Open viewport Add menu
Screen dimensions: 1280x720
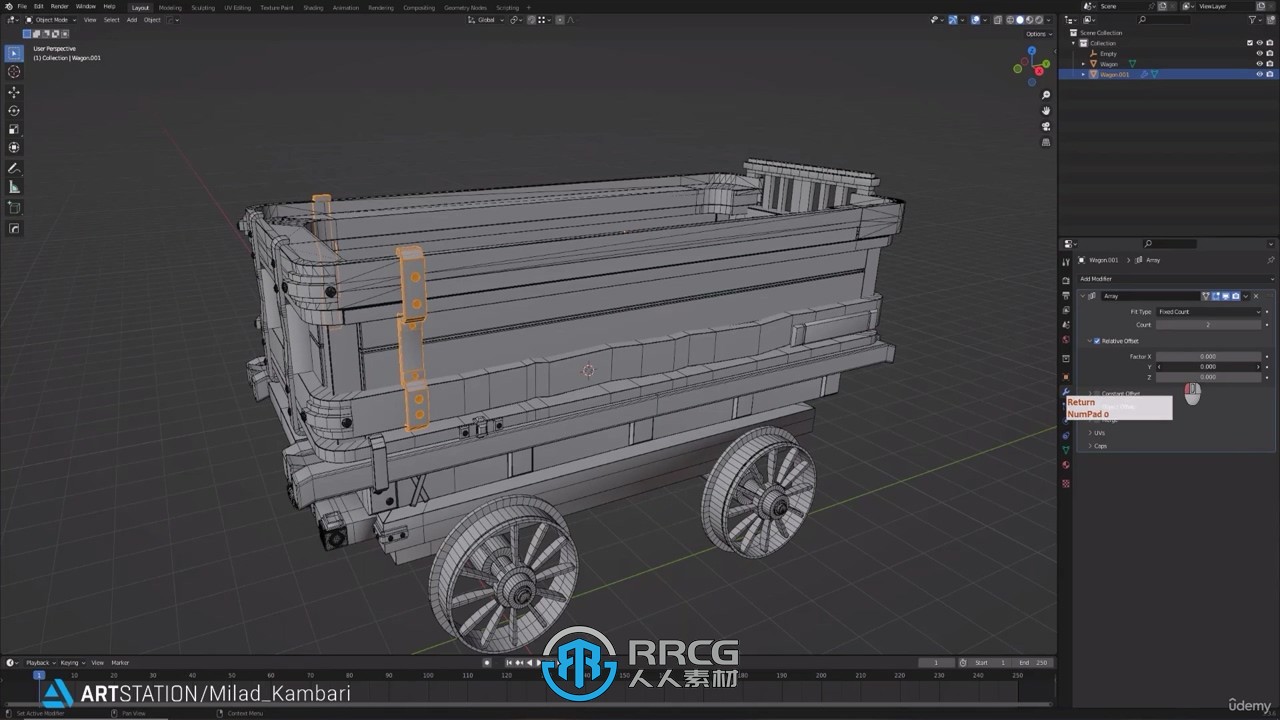[131, 20]
